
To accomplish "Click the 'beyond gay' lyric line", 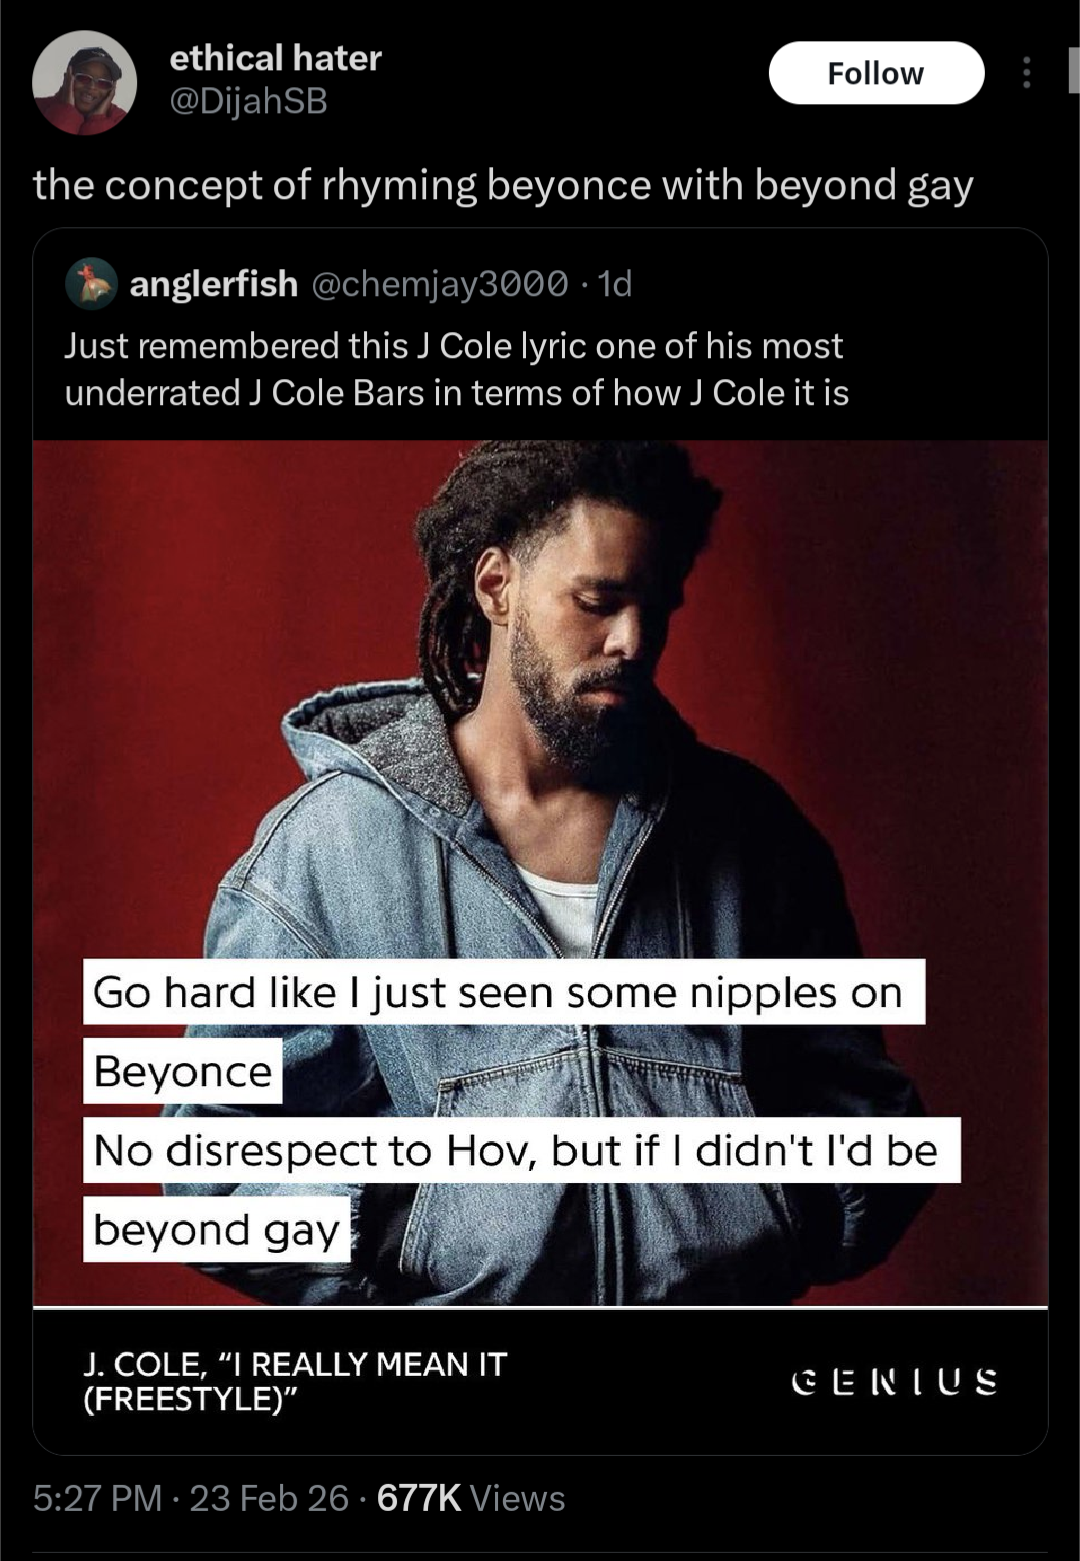I will (216, 1230).
